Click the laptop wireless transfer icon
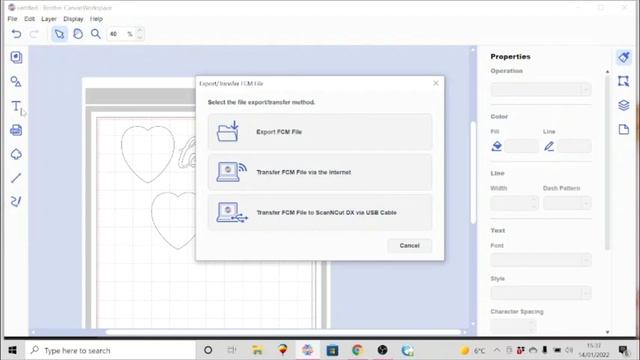The width and height of the screenshot is (640, 360). tap(231, 172)
